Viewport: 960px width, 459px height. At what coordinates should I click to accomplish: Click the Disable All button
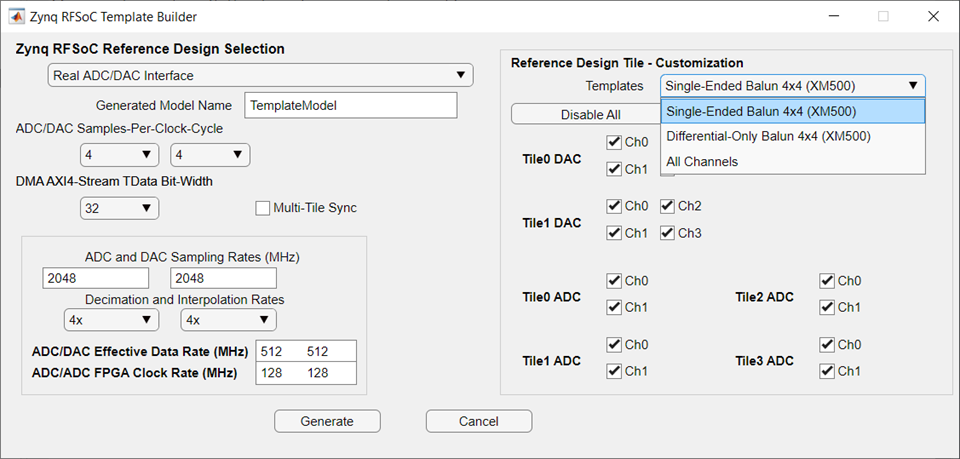click(590, 115)
